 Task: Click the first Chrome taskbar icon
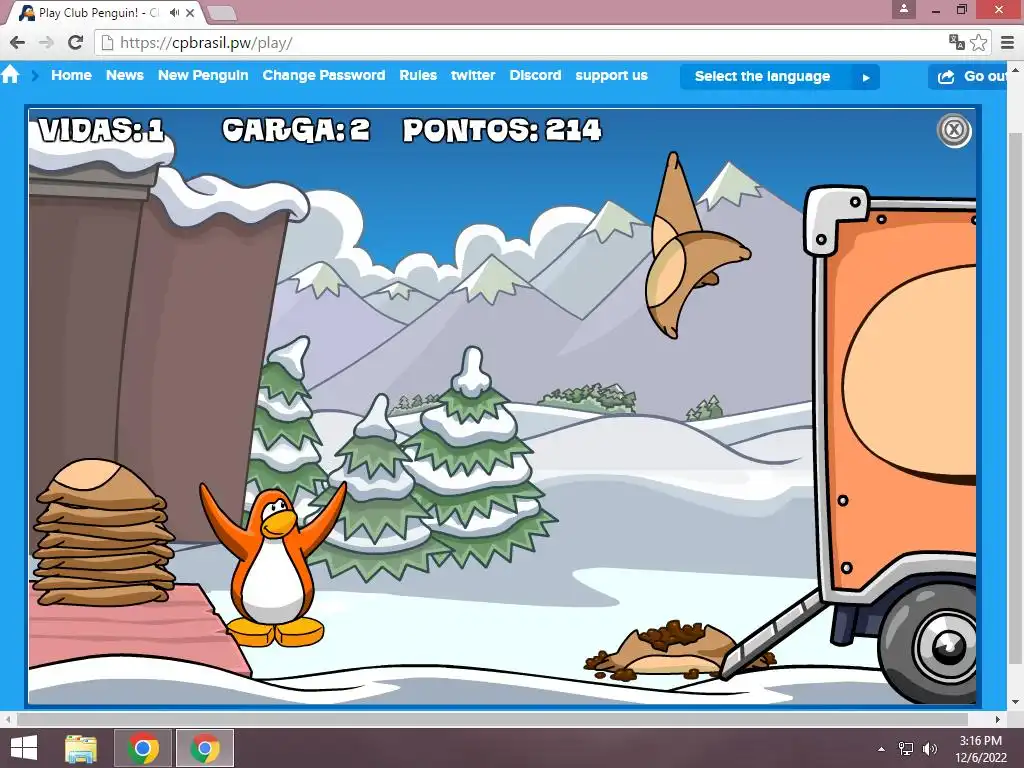(143, 748)
